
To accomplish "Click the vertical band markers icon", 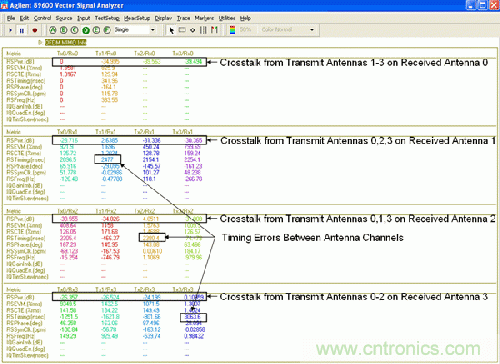I will [203, 30].
